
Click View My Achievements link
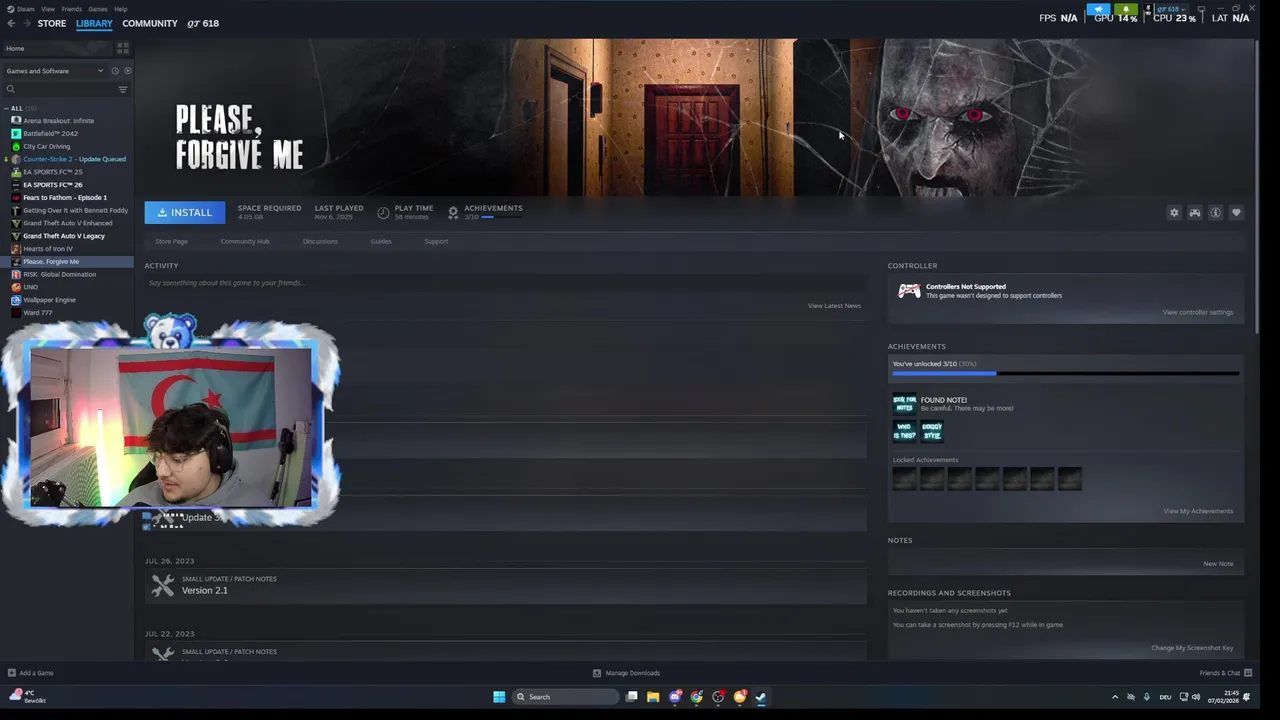(1198, 511)
